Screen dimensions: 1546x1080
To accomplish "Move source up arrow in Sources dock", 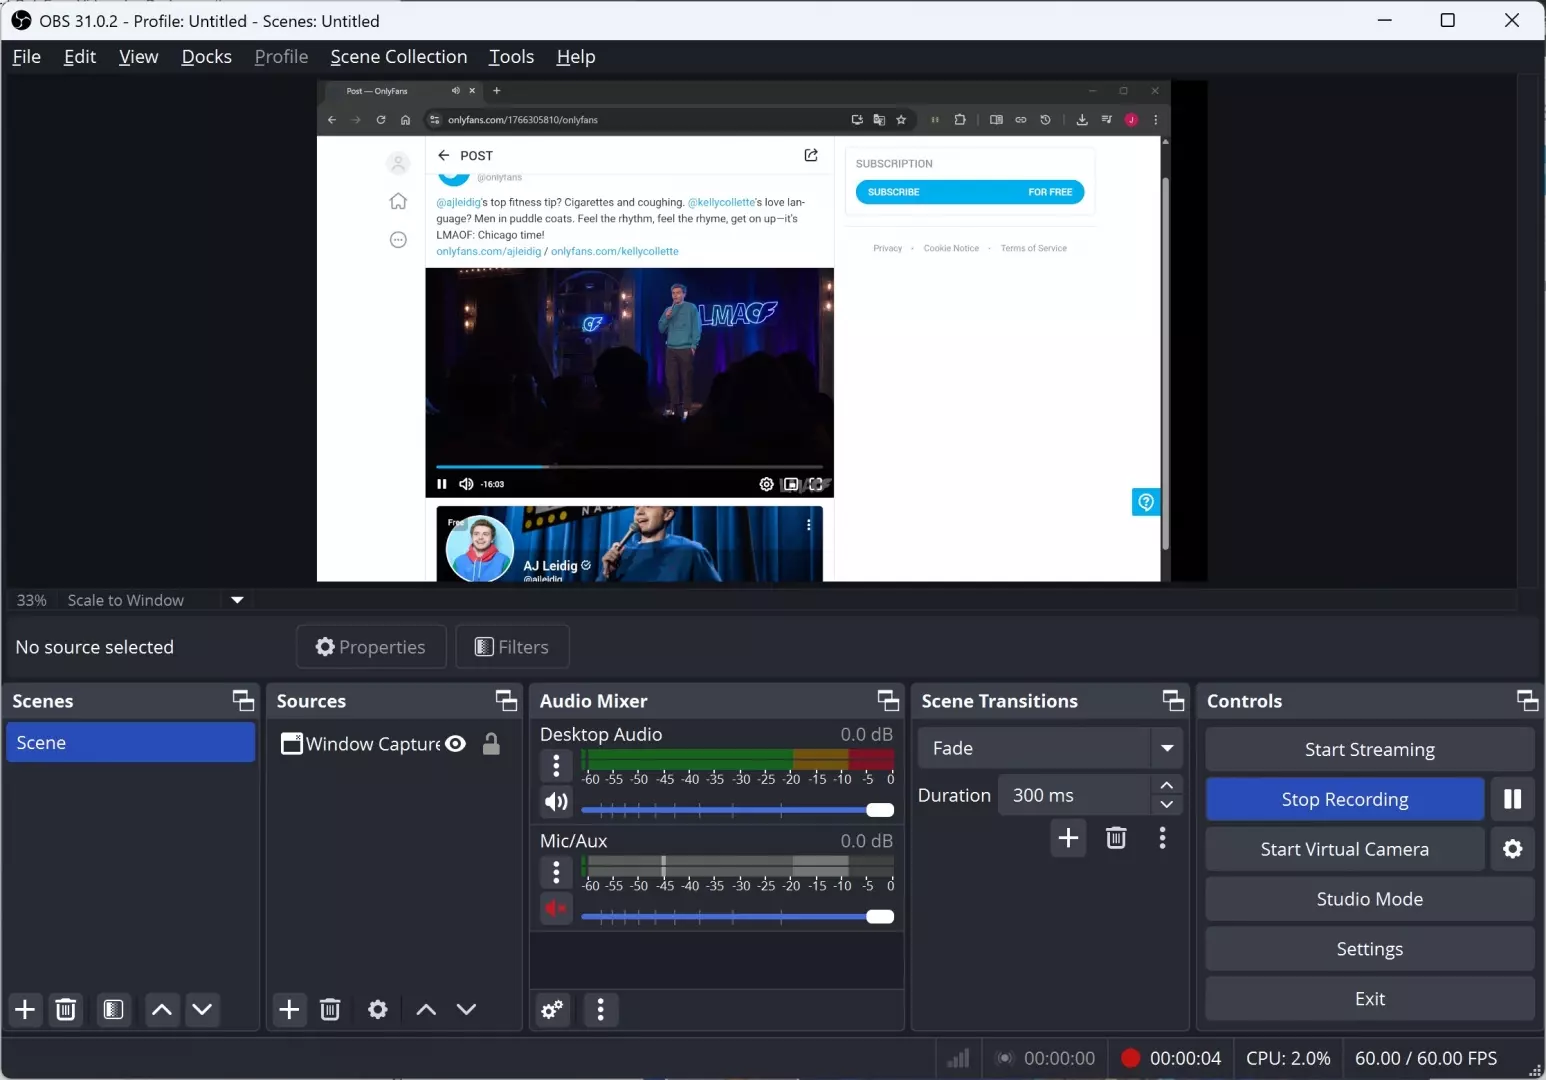I will pos(426,1010).
